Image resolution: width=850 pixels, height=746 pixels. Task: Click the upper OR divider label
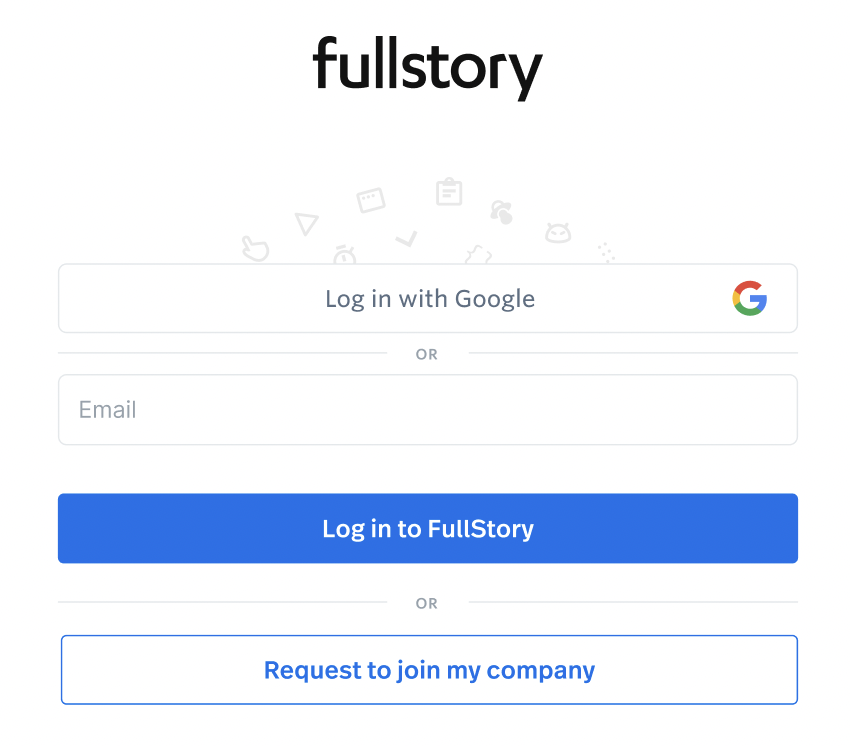coord(427,354)
